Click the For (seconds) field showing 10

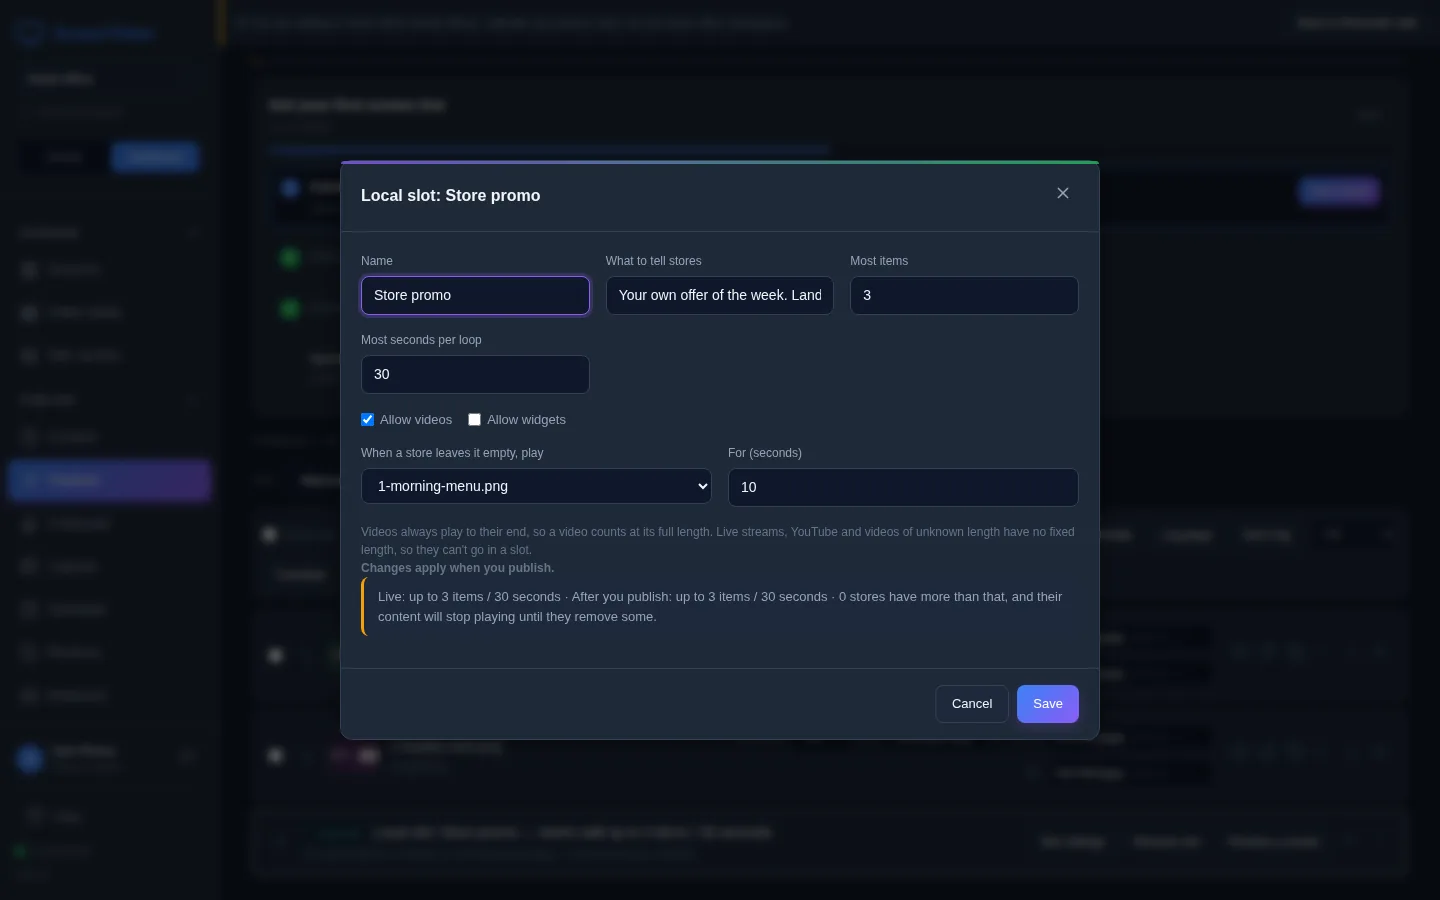[x=903, y=487]
